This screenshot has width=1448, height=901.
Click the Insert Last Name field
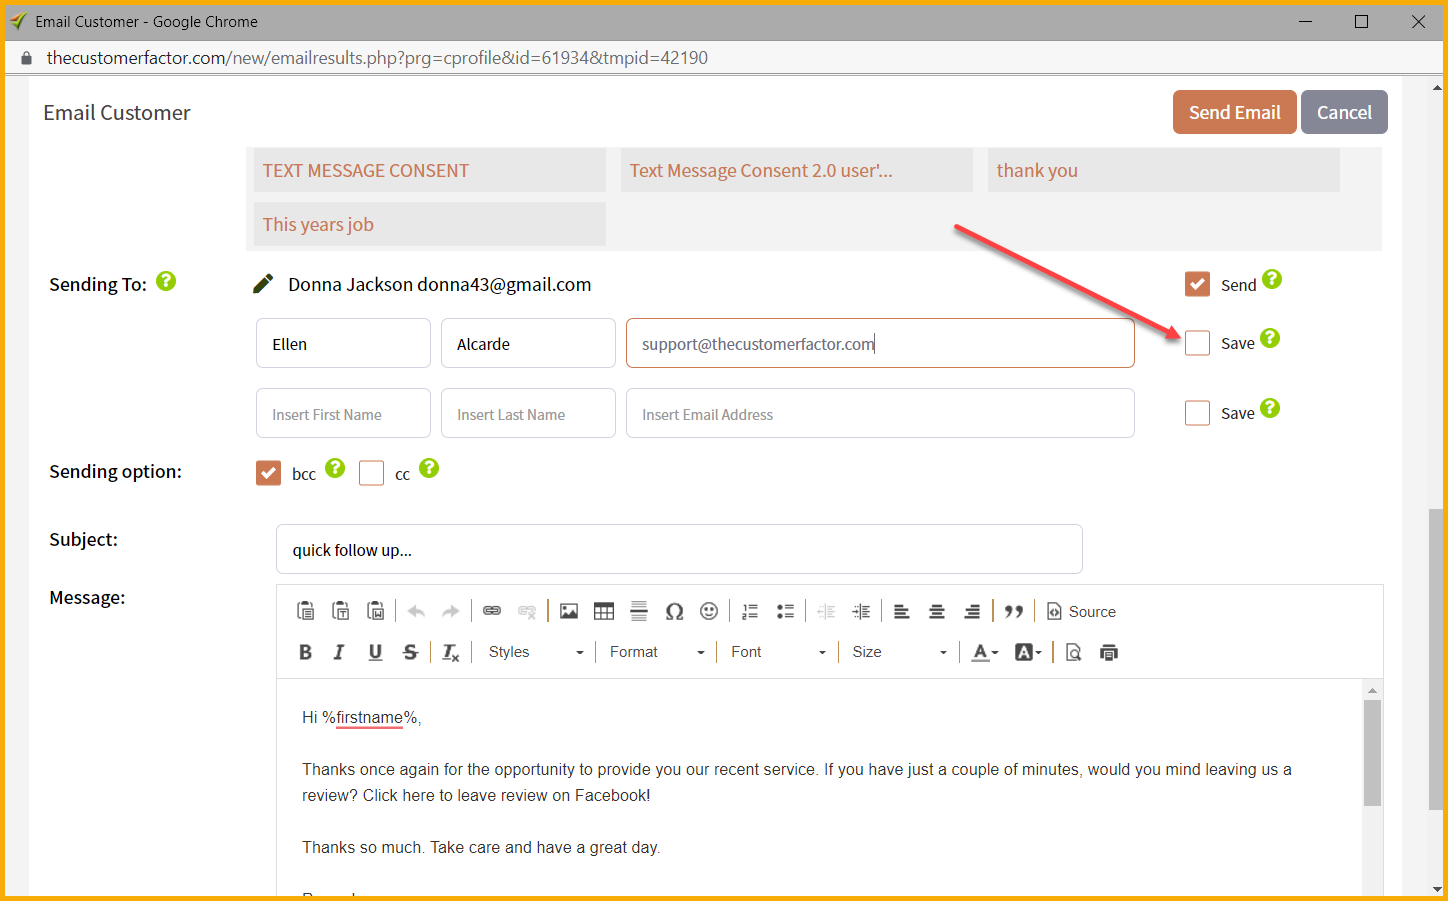[x=528, y=413]
